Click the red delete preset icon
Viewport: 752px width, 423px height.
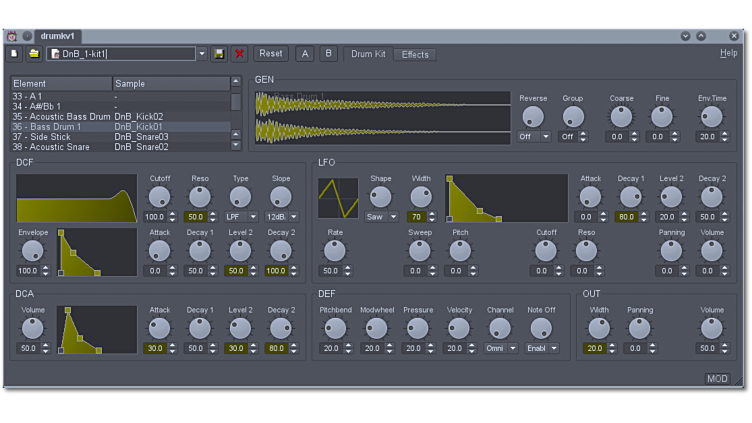click(239, 54)
